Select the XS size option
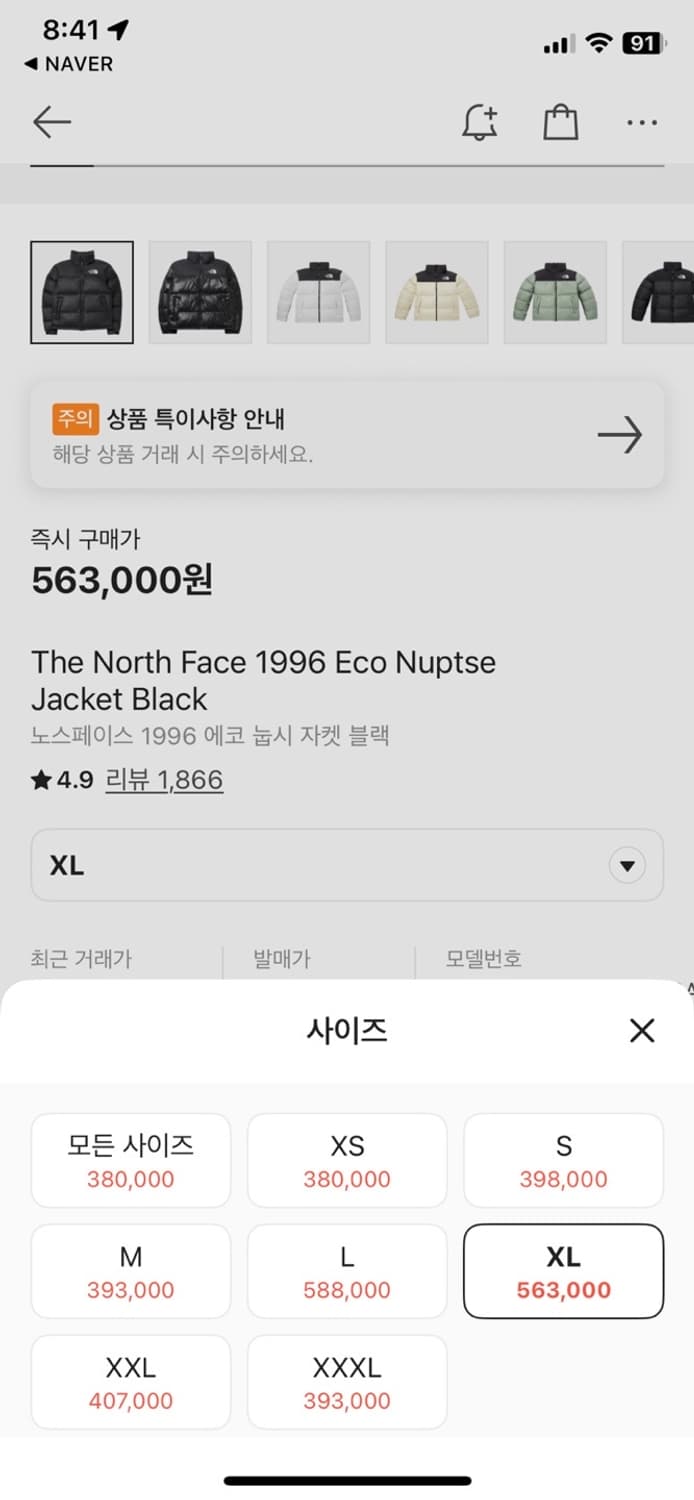 347,1161
